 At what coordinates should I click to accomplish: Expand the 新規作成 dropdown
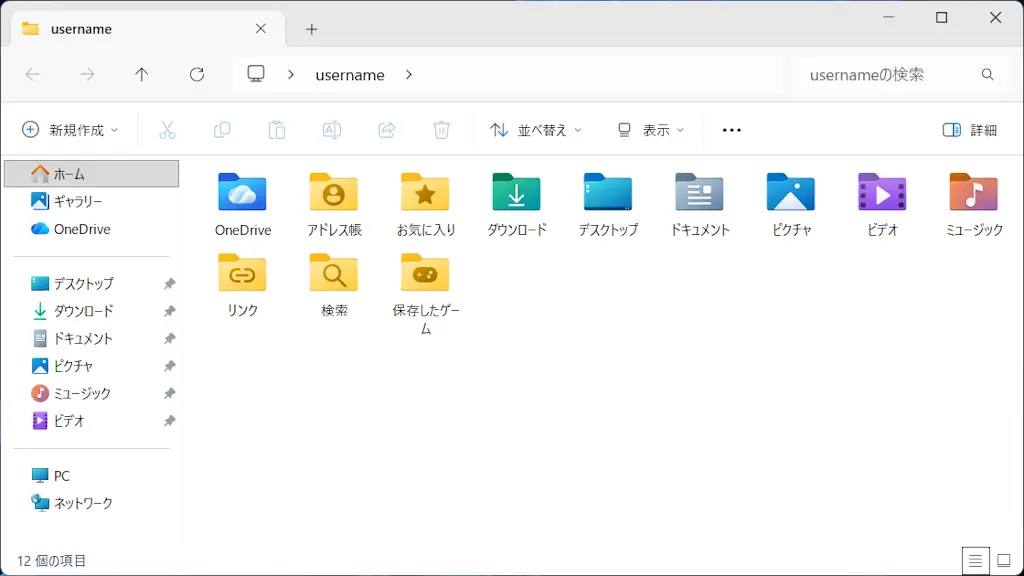pos(70,130)
